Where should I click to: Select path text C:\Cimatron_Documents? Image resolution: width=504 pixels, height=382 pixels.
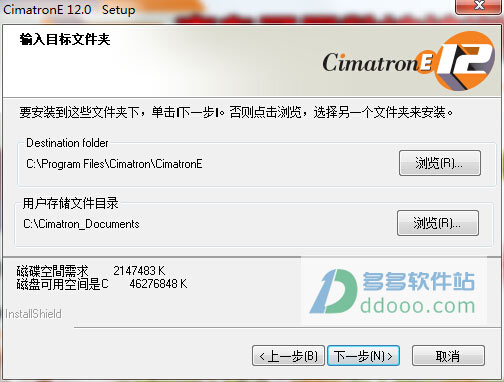81,224
